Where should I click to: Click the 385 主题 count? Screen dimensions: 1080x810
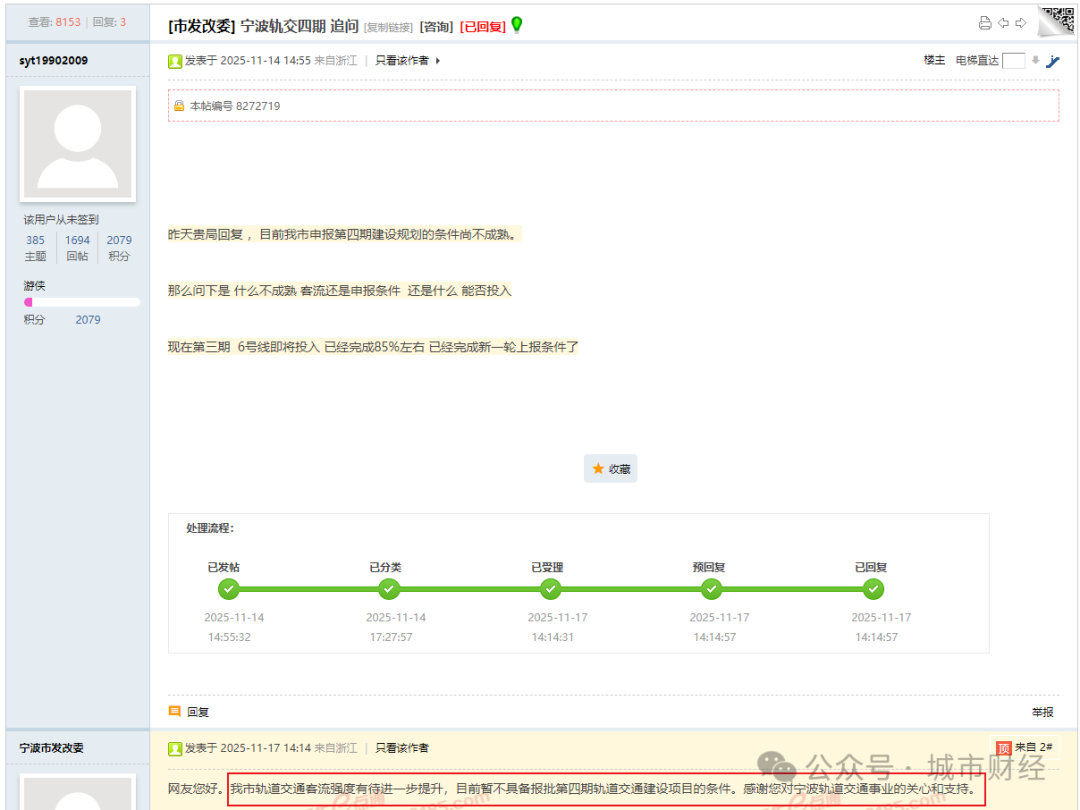click(35, 248)
